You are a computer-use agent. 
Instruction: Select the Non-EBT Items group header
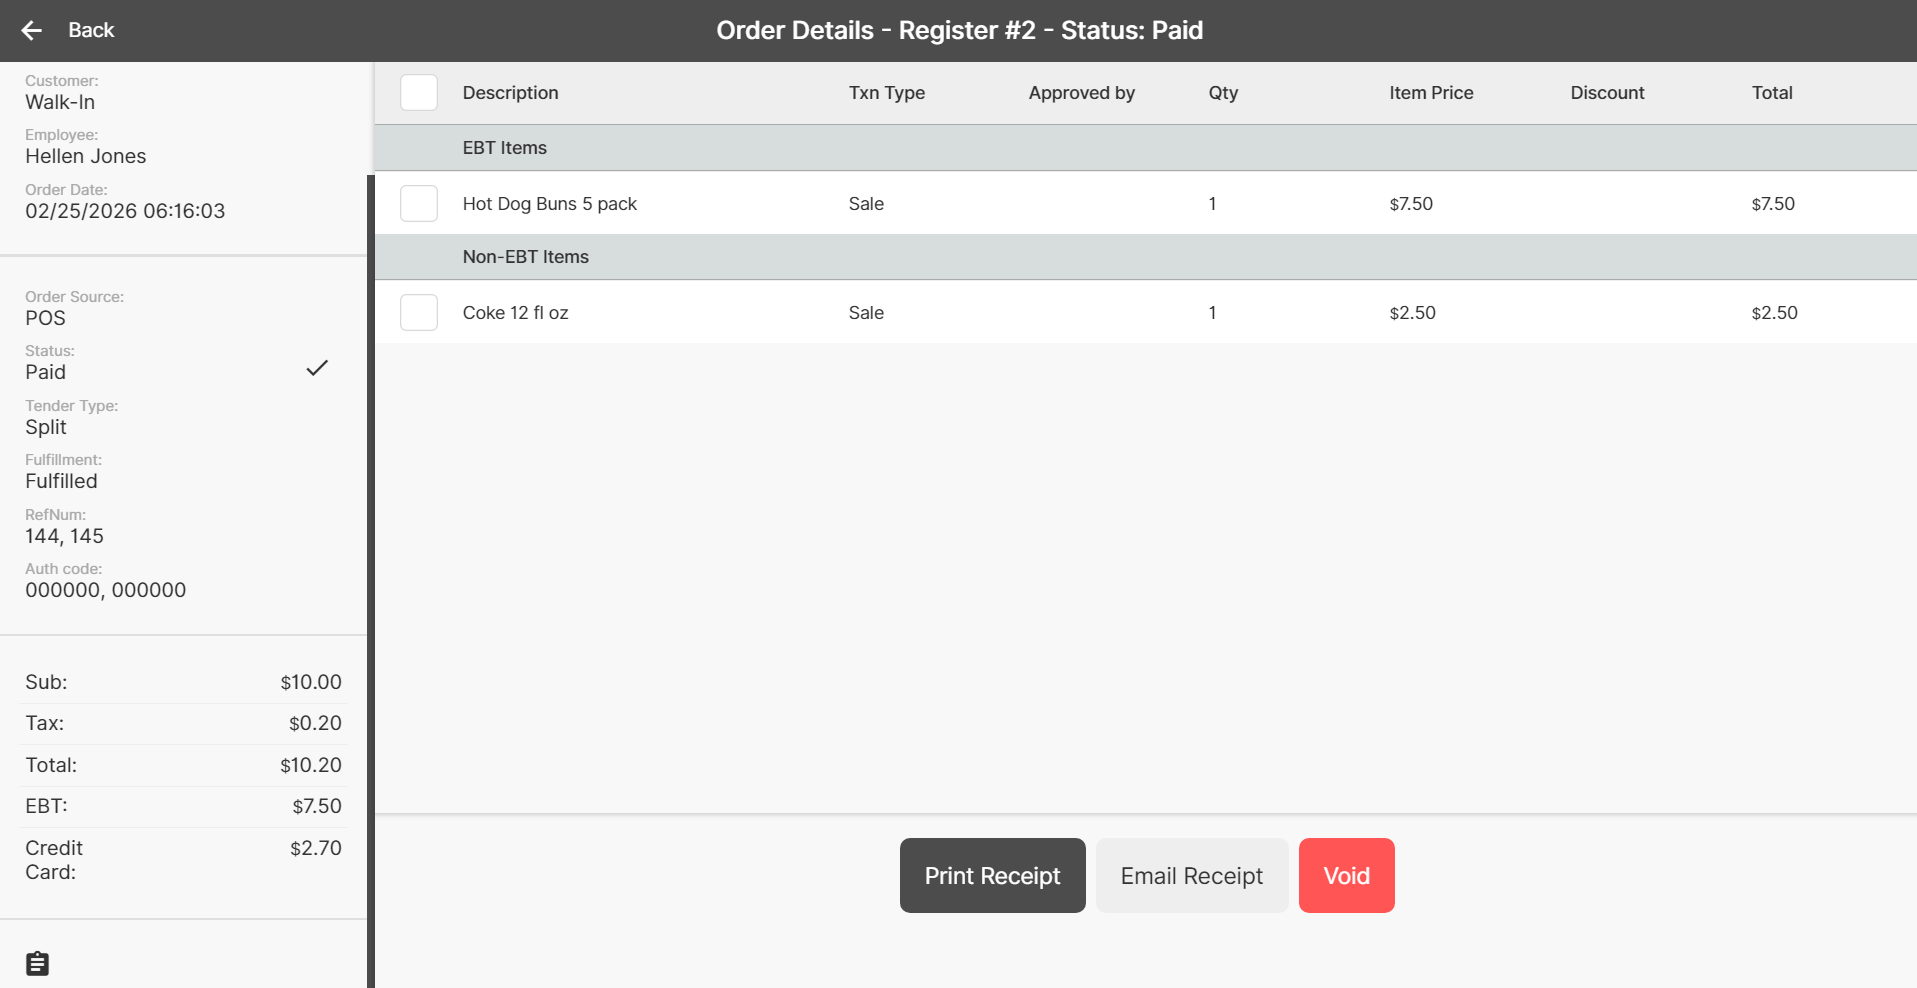coord(526,257)
